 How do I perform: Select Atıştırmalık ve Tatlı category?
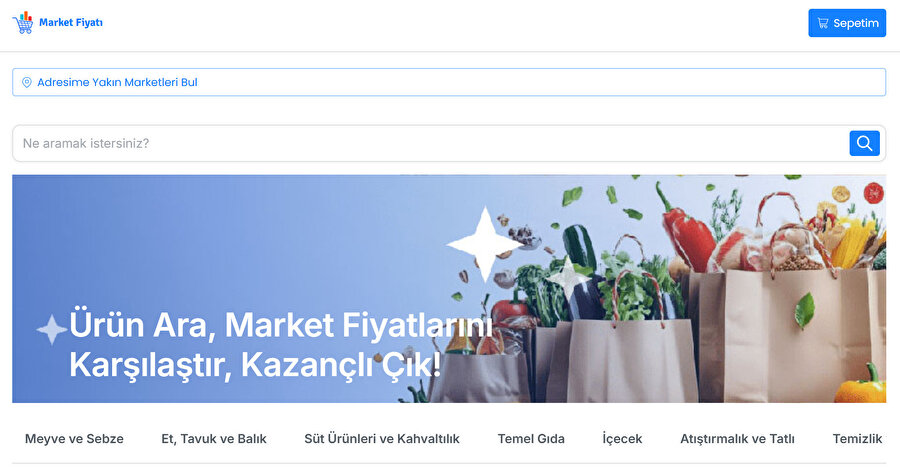tap(738, 439)
